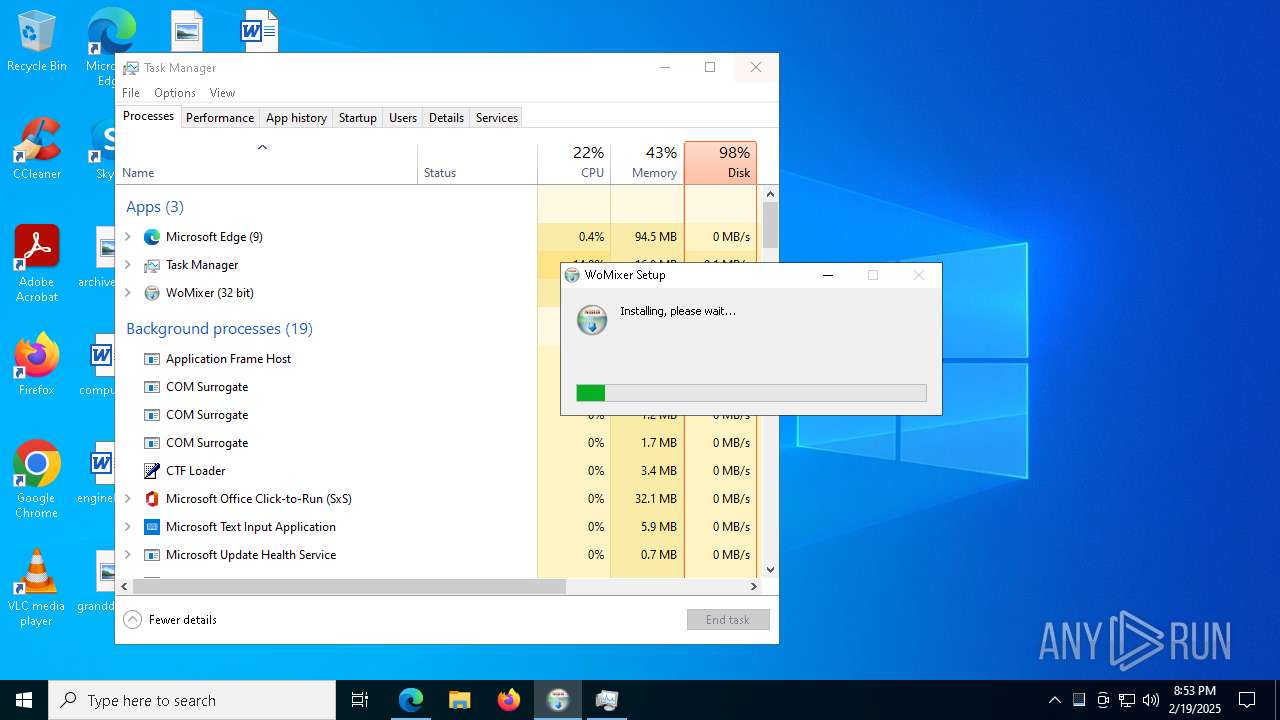
Task: Open Adobe Acrobat desktop shortcut
Action: click(x=37, y=264)
